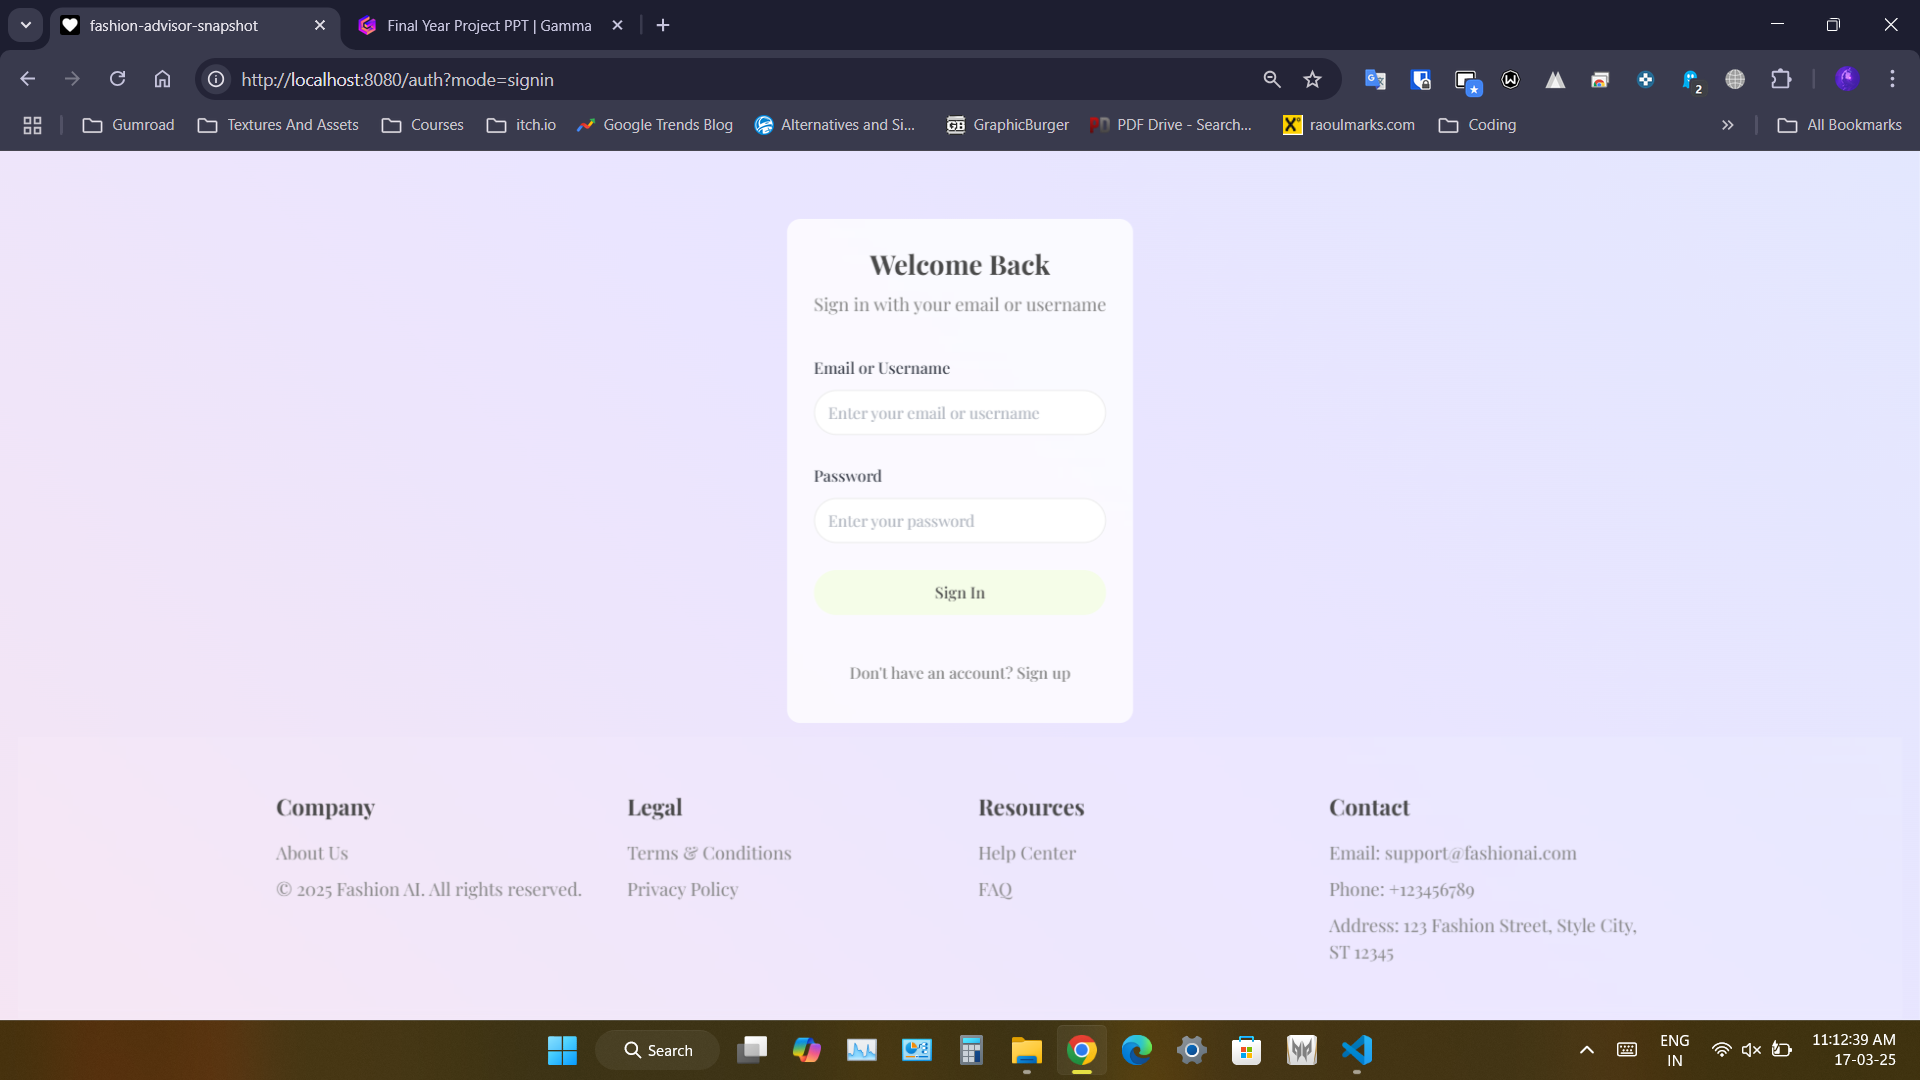Open a new browser tab
This screenshot has width=1920, height=1080.
pyautogui.click(x=663, y=25)
